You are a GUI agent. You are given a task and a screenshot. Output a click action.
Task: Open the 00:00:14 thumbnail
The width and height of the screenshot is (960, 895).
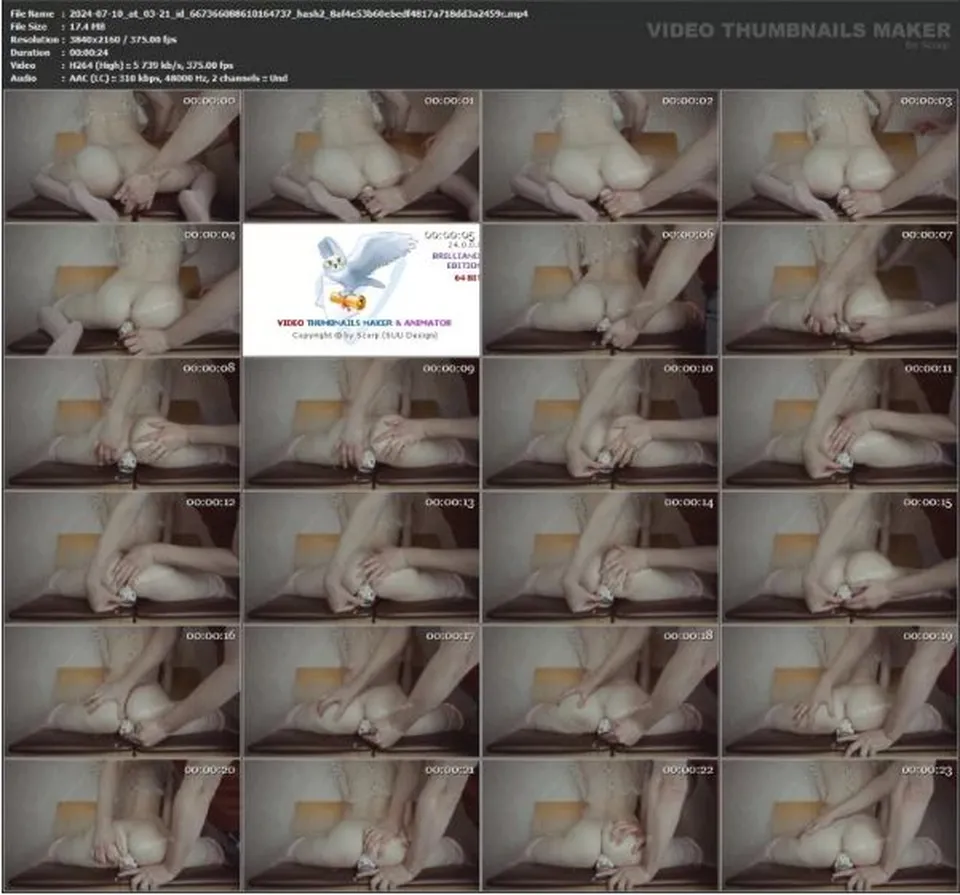coord(600,557)
